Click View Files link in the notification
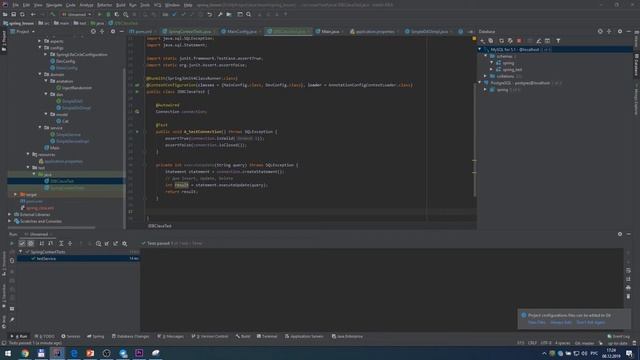 click(x=537, y=322)
